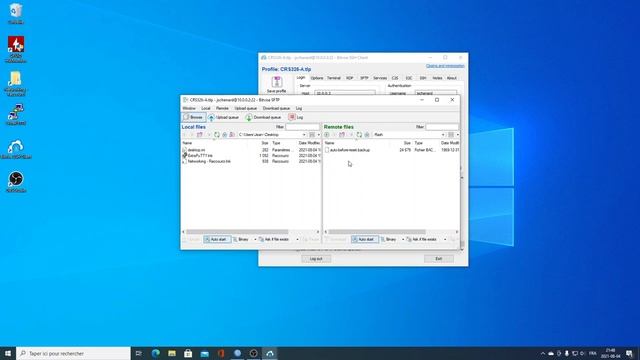Click the remote back navigation icon

coord(327,135)
